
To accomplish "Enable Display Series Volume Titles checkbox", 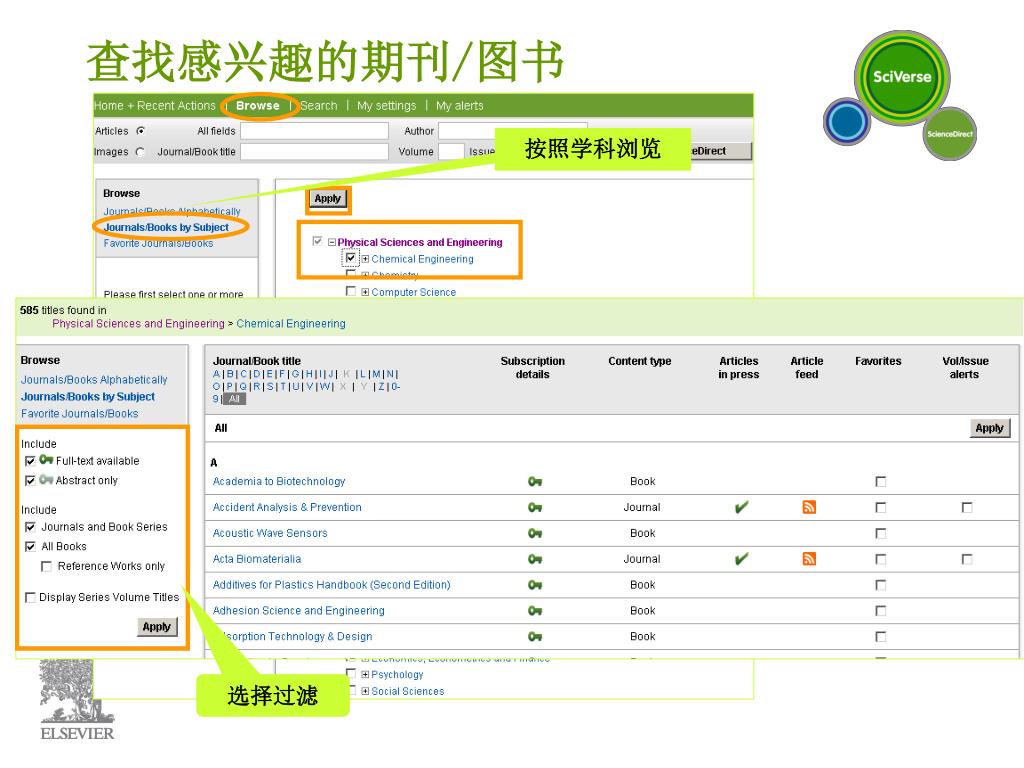I will pos(29,598).
